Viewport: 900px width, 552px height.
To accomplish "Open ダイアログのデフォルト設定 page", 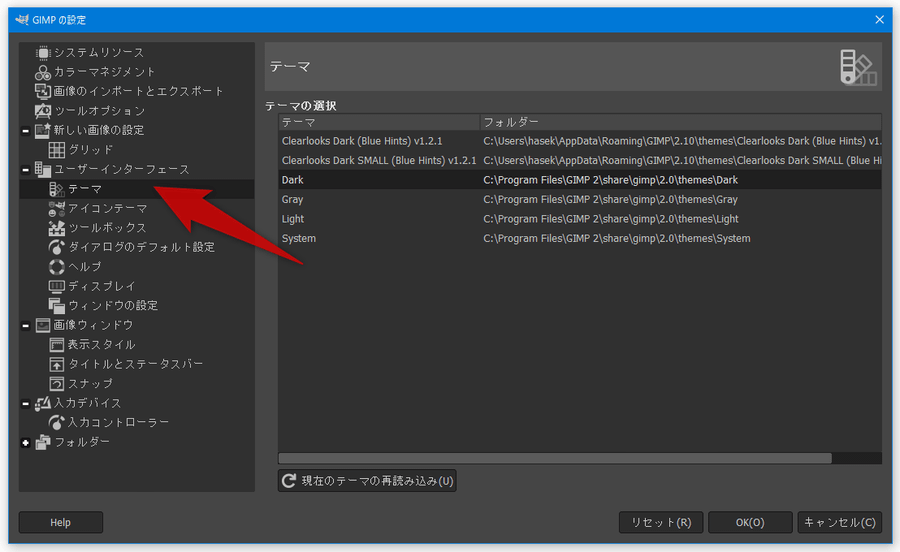I will coord(141,248).
